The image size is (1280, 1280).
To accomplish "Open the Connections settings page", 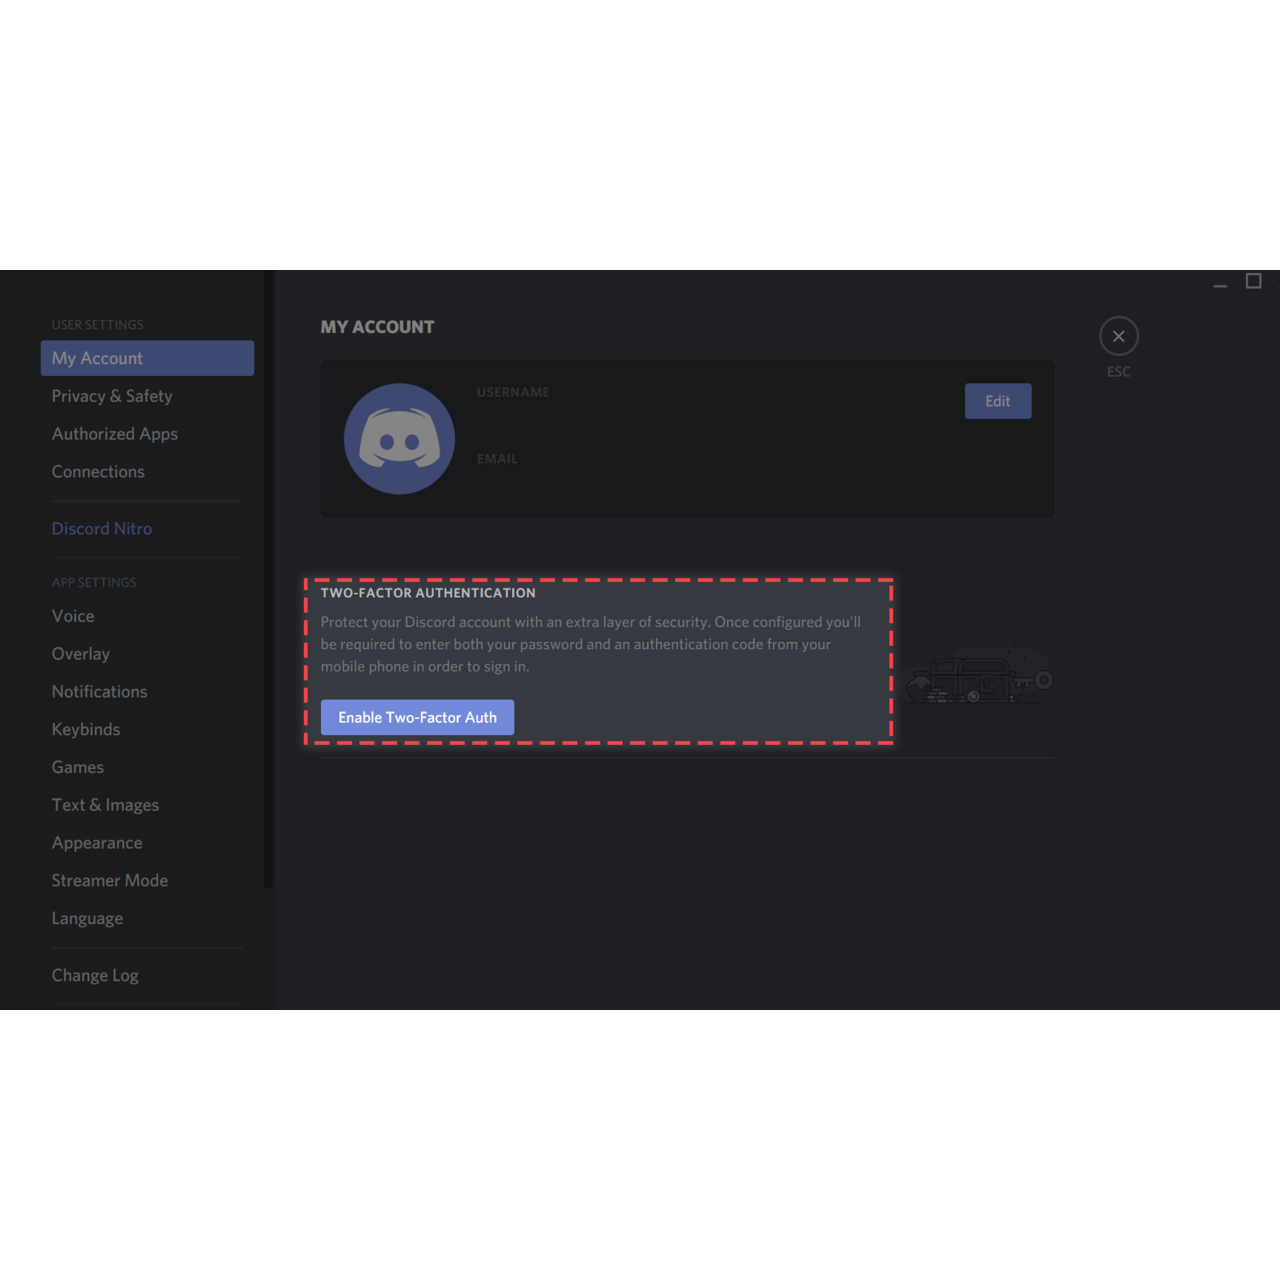I will coord(98,471).
